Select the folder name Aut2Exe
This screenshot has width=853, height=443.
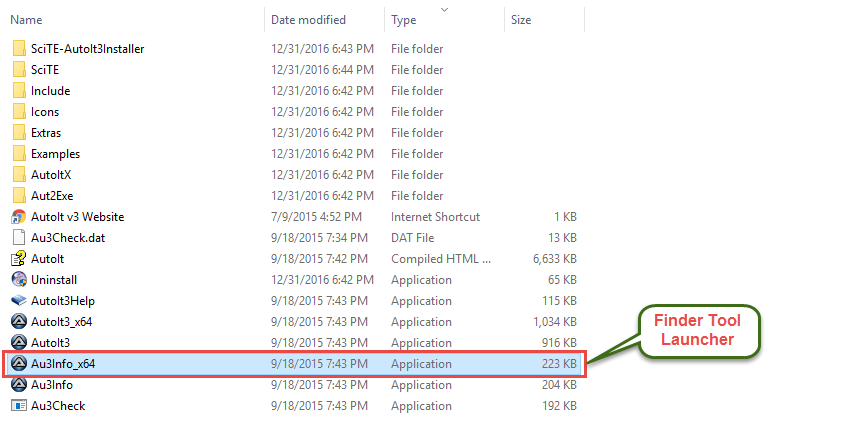coord(52,195)
